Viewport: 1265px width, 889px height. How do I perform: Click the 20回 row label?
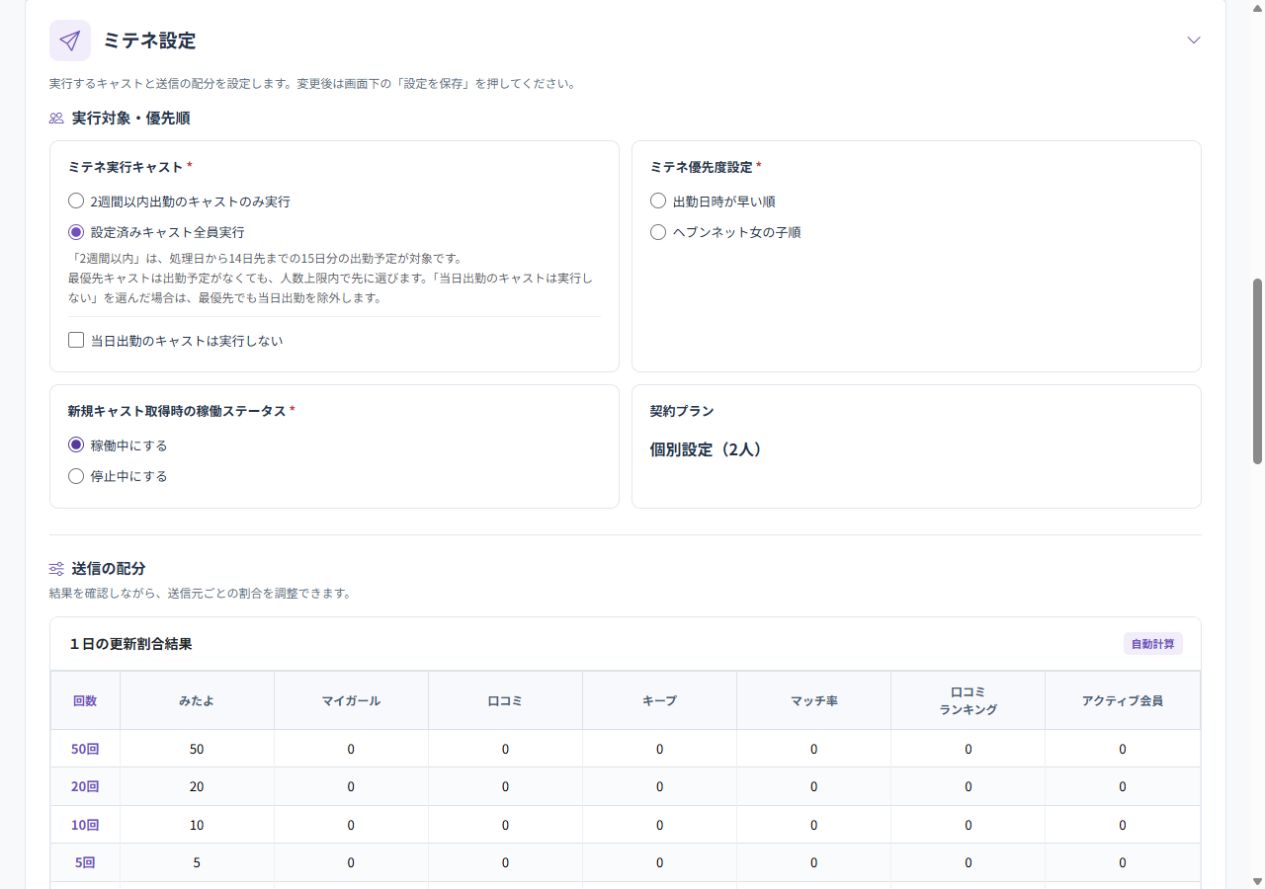tap(85, 787)
